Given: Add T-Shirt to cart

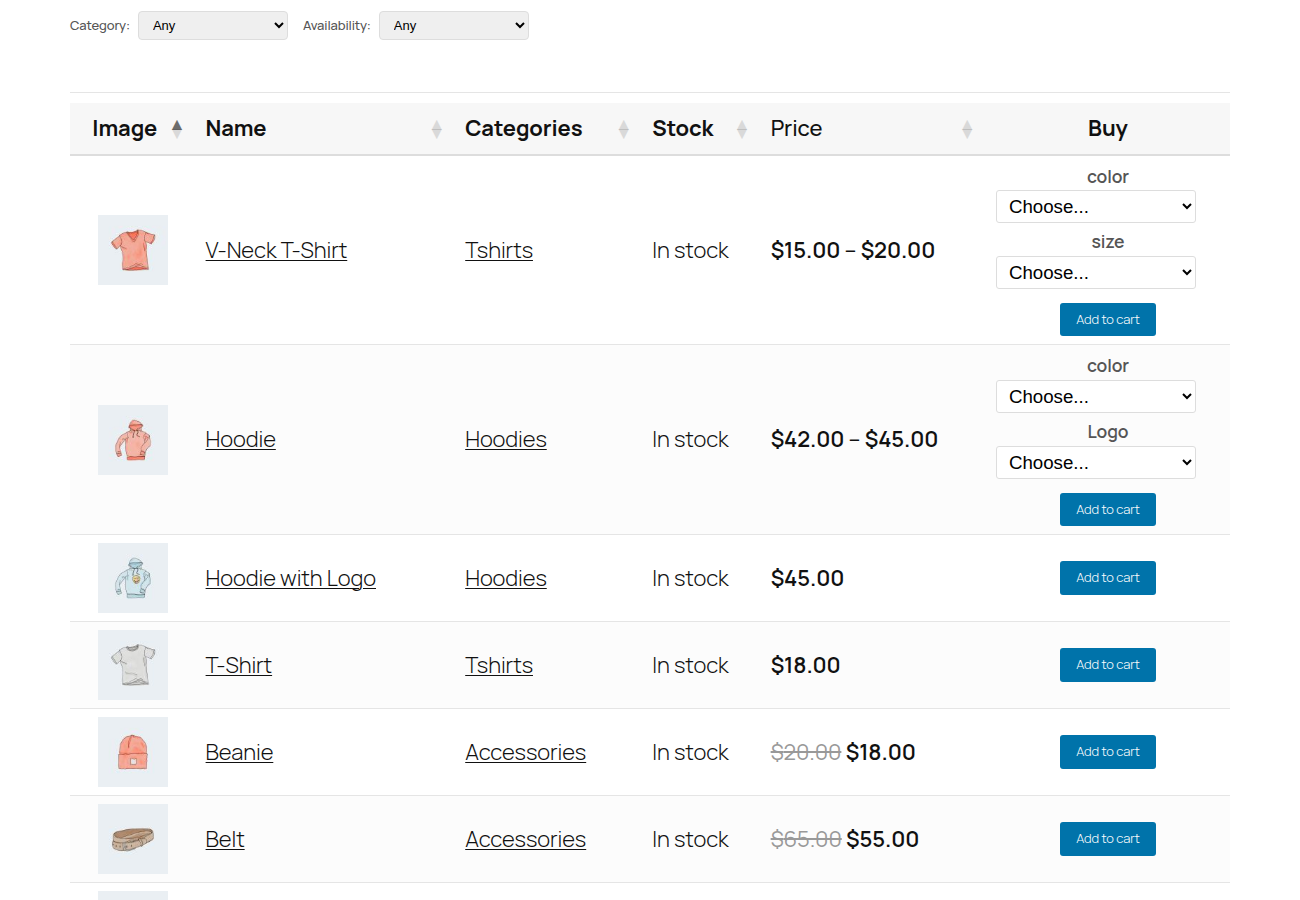Looking at the screenshot, I should [x=1108, y=665].
